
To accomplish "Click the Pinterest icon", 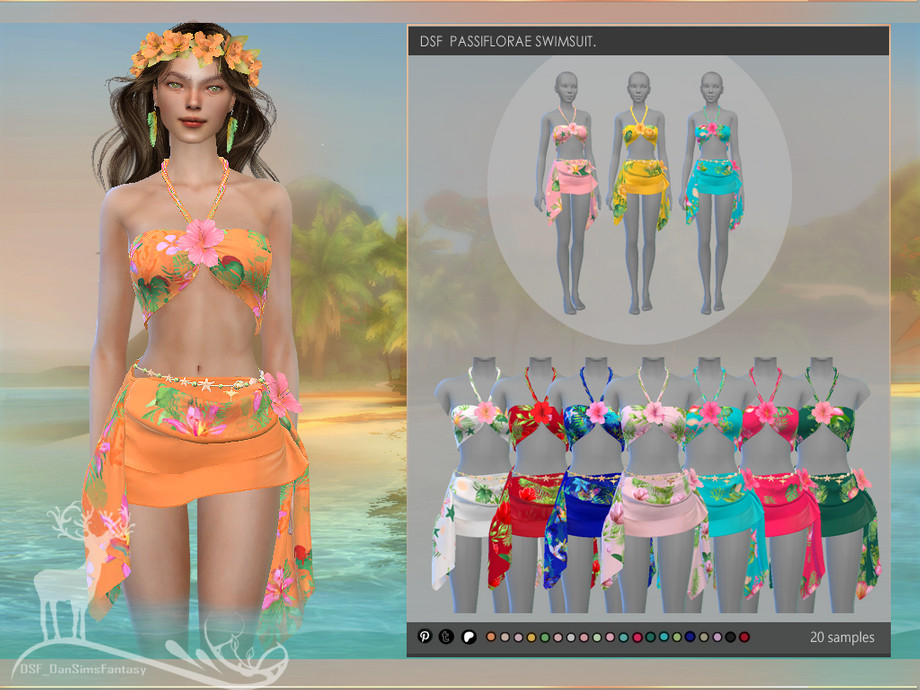I will tap(425, 636).
